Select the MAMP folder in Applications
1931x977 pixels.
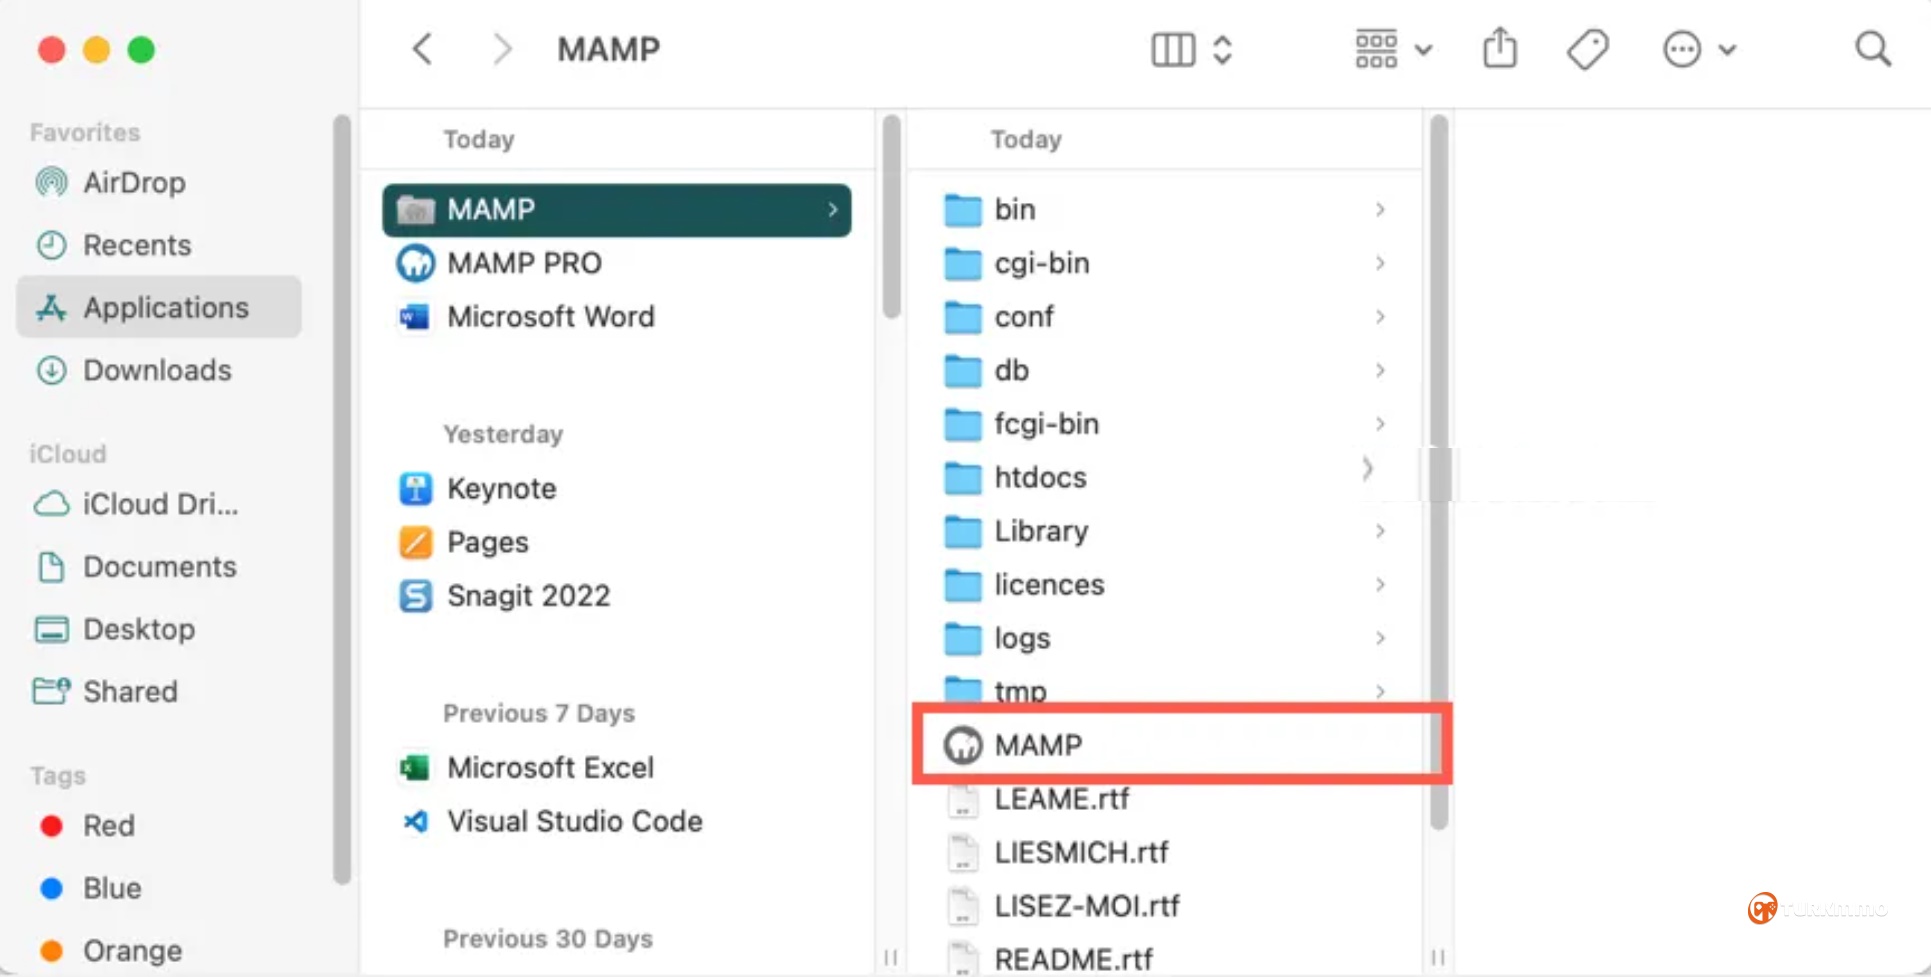[x=617, y=210]
